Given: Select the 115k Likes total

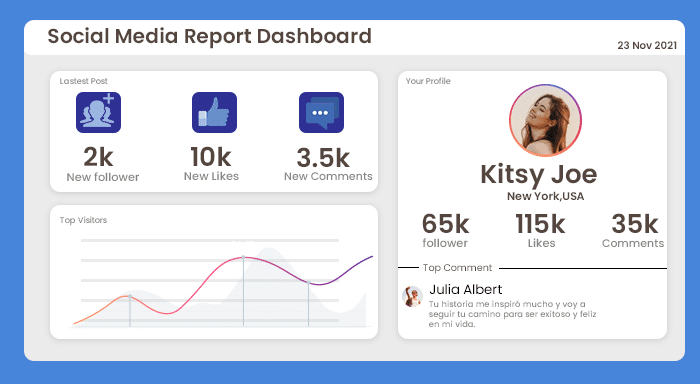Looking at the screenshot, I should (540, 224).
